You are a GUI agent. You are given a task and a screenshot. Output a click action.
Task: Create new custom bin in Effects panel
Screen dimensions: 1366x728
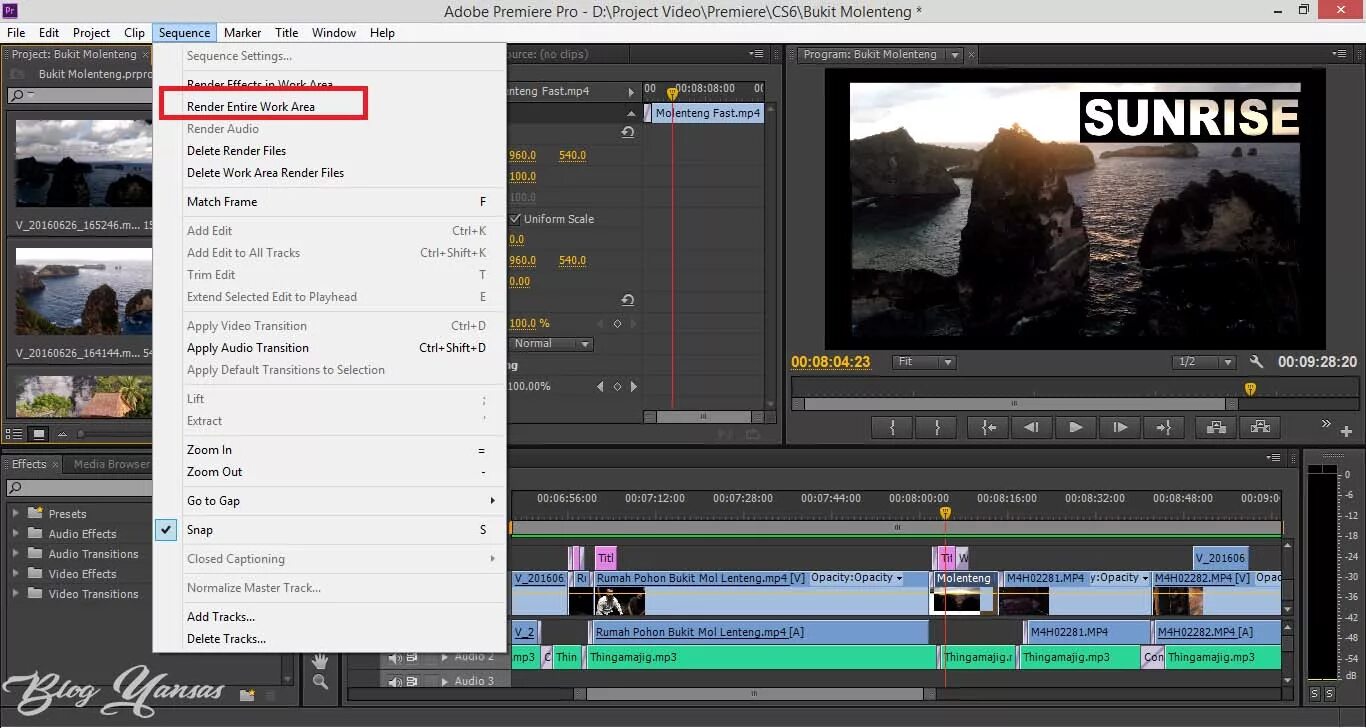247,695
